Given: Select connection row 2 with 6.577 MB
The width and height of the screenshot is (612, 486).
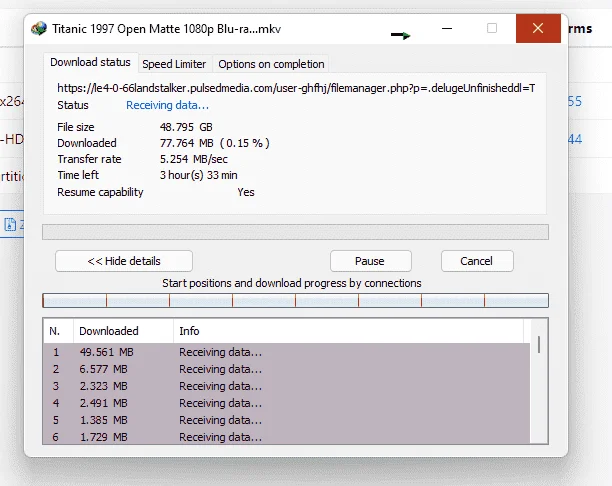Looking at the screenshot, I should pyautogui.click(x=286, y=369).
